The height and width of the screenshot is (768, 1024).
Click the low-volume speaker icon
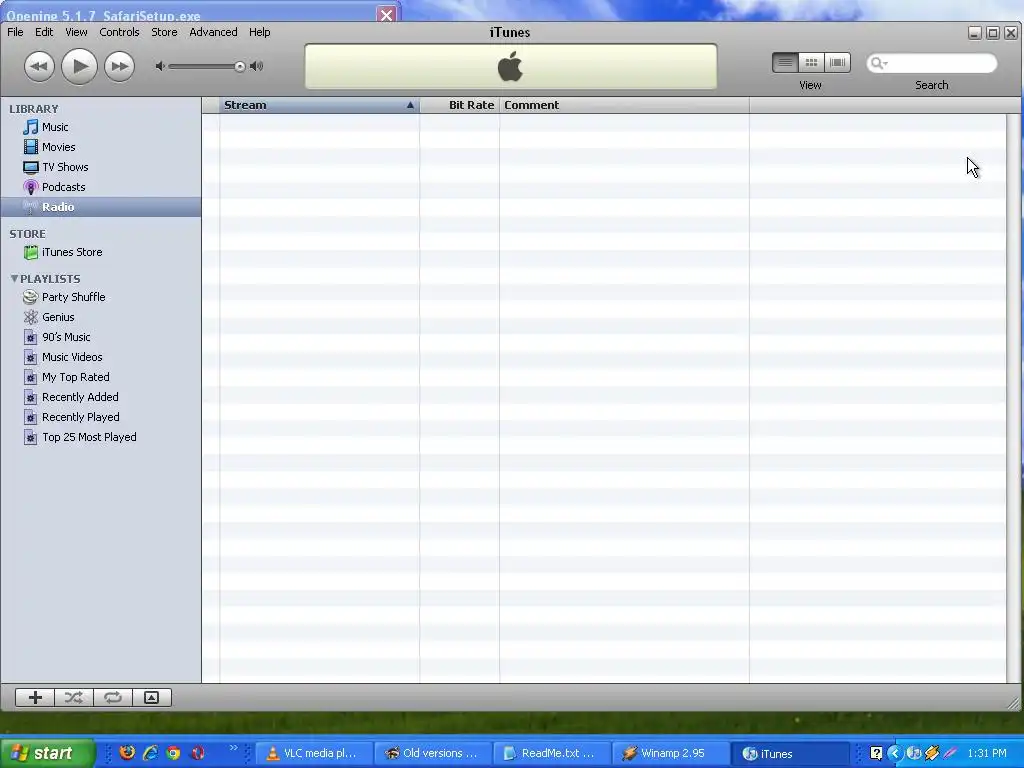click(160, 66)
